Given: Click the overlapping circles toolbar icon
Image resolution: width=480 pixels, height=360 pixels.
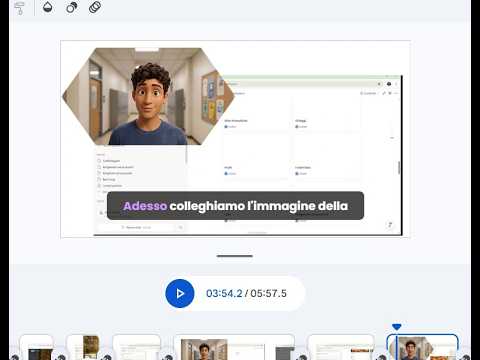Looking at the screenshot, I should click(x=71, y=7).
